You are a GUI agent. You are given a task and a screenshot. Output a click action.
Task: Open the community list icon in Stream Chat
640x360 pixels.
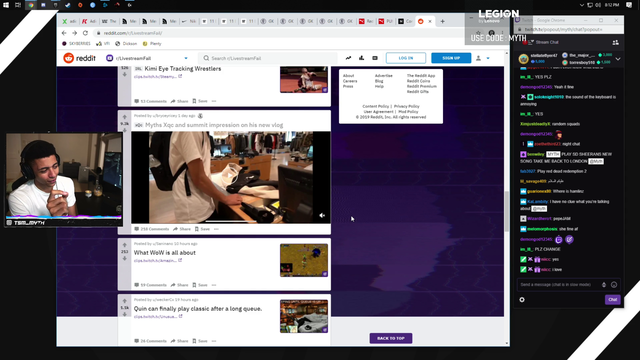[x=616, y=42]
